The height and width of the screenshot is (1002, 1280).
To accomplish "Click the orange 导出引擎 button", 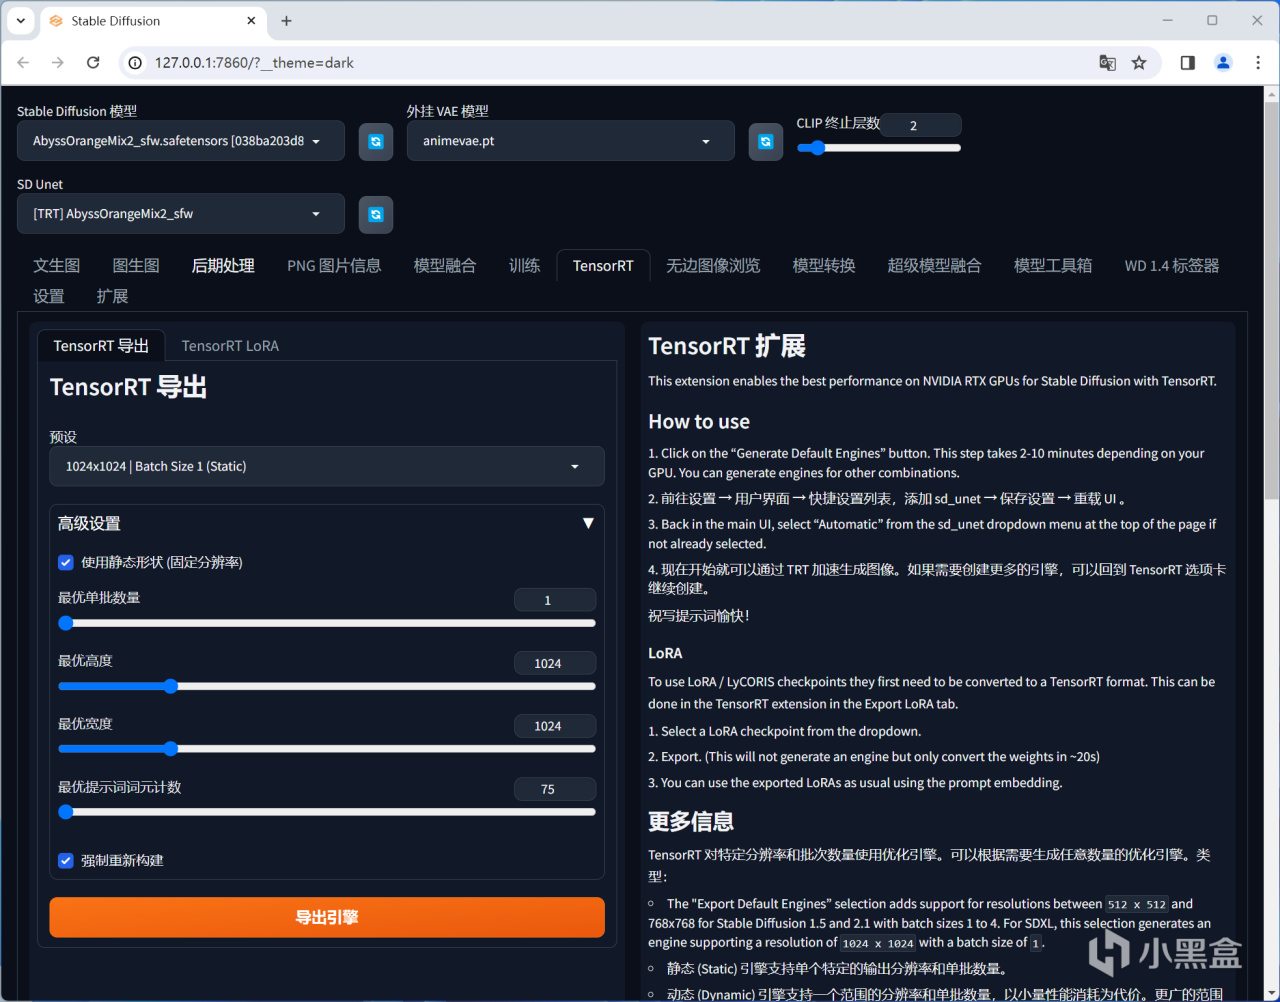I will [327, 917].
